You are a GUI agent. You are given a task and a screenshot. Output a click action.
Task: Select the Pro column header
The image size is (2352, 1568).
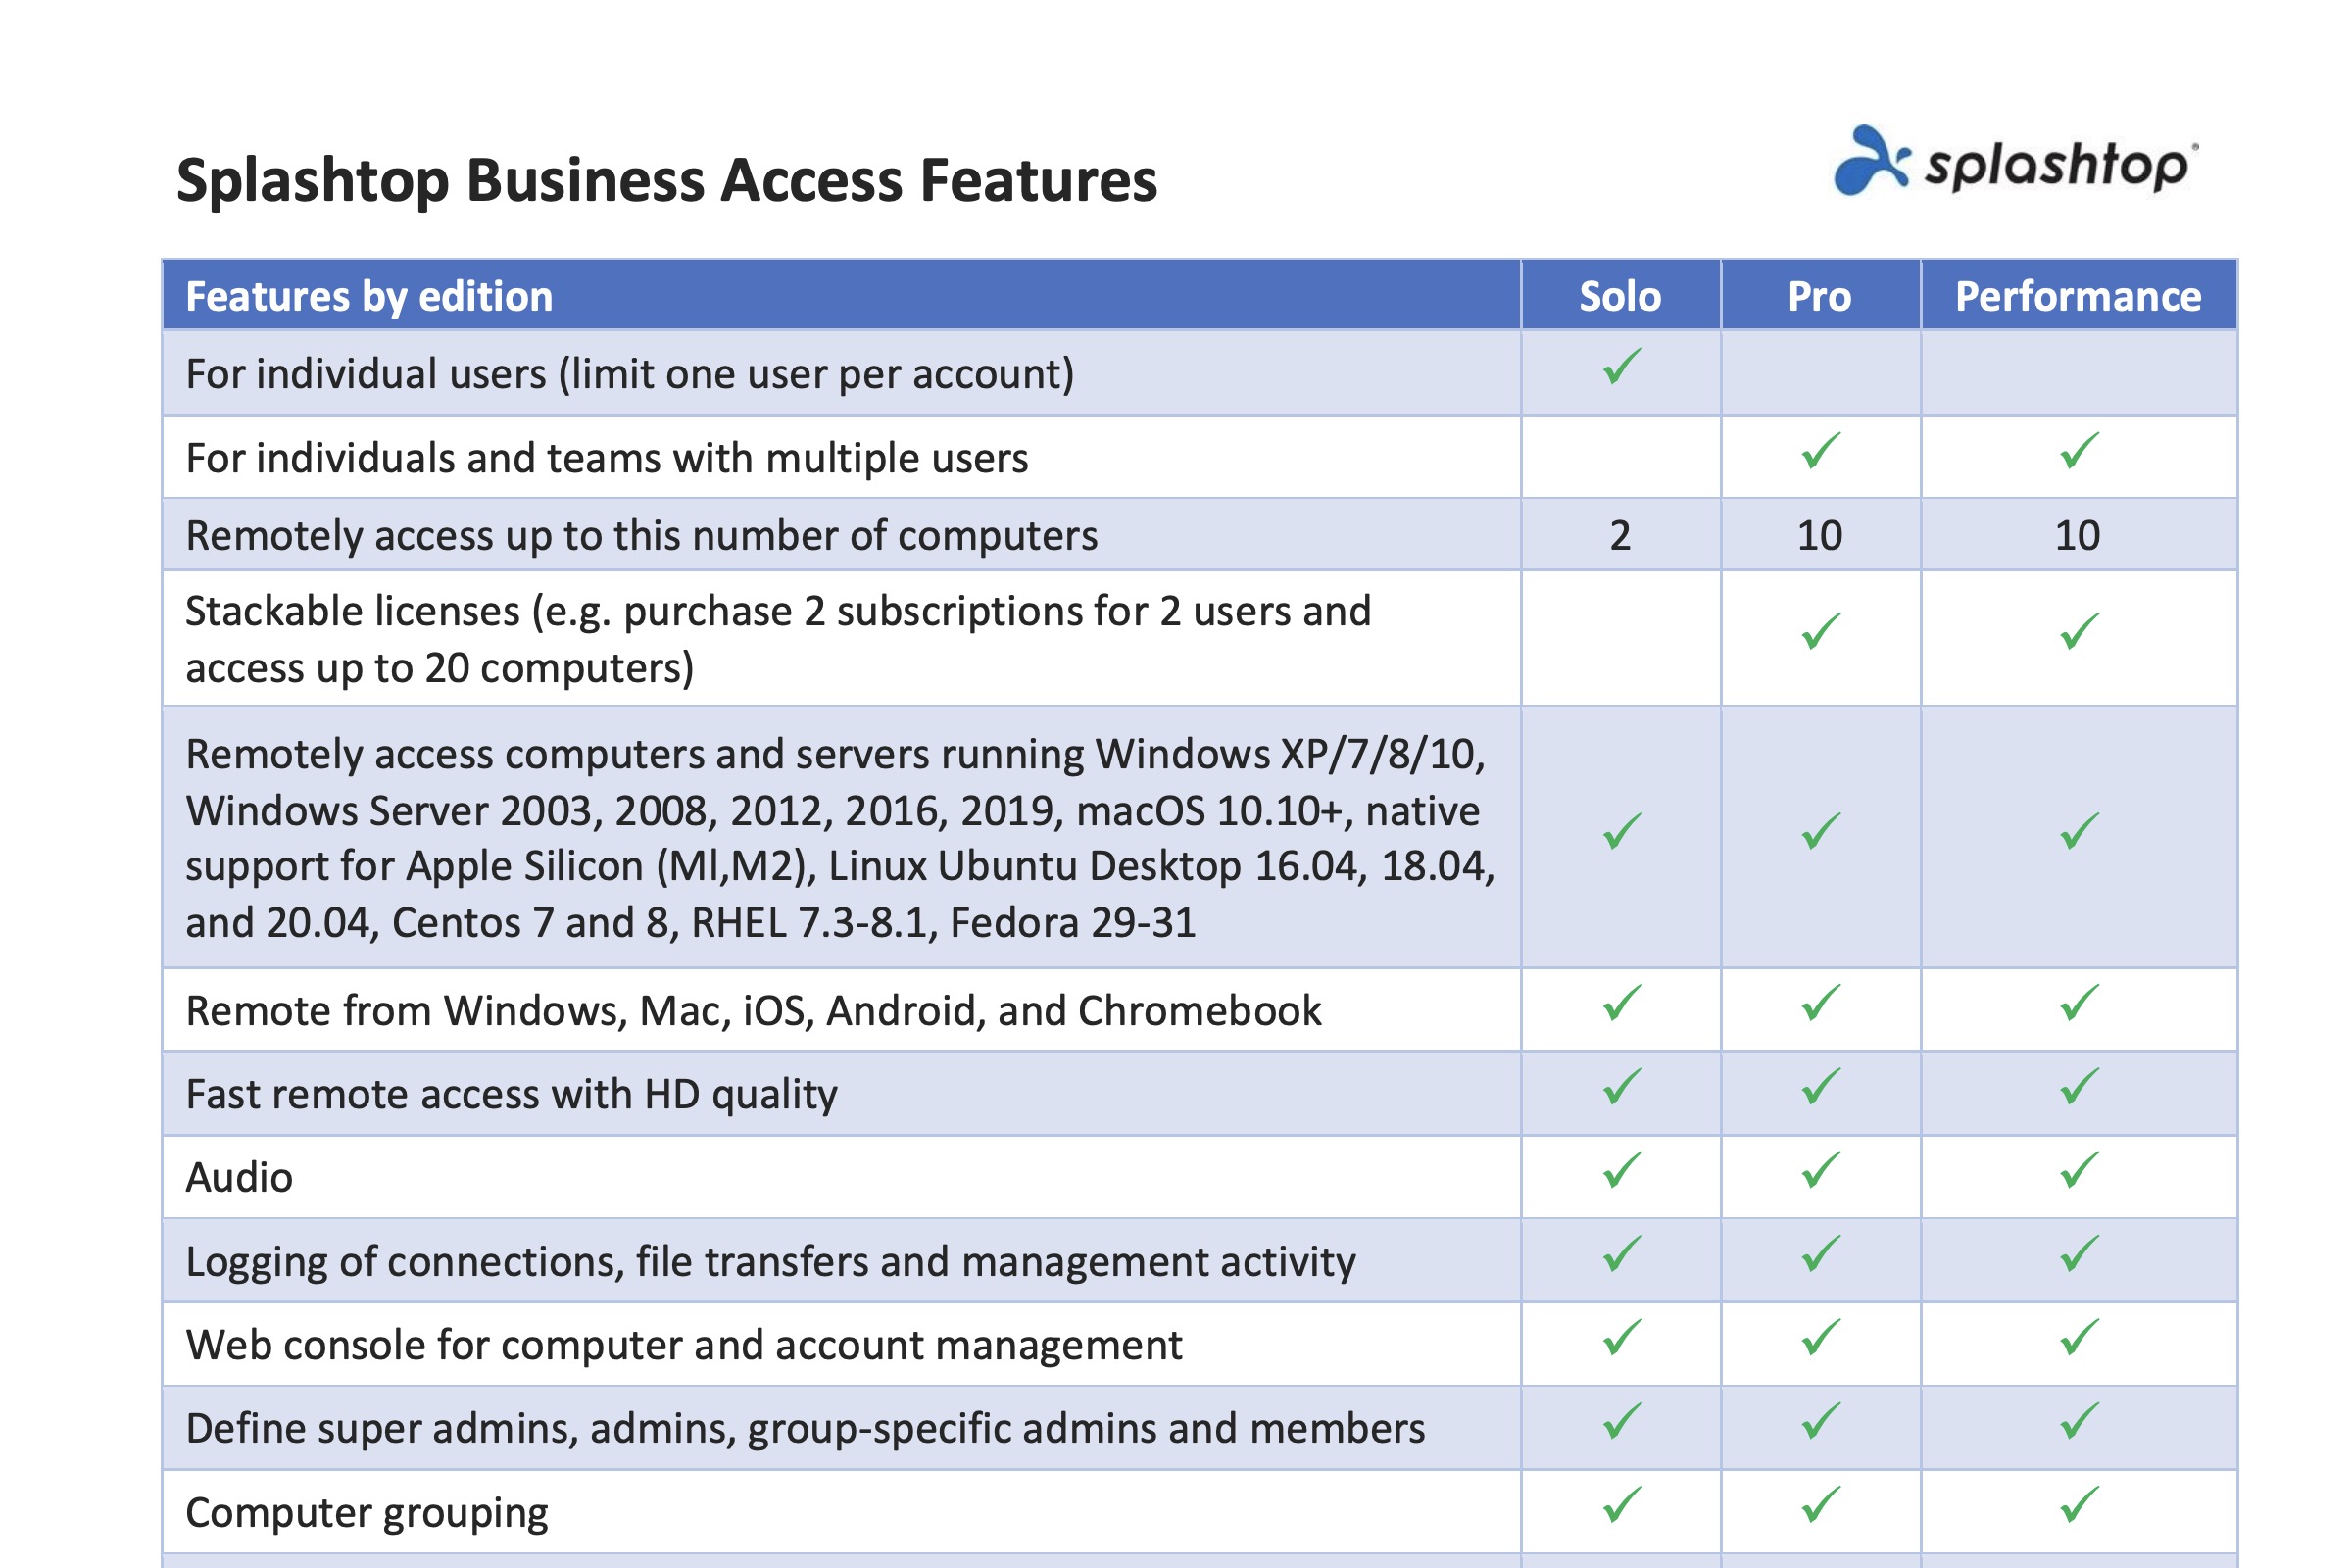click(x=1820, y=296)
